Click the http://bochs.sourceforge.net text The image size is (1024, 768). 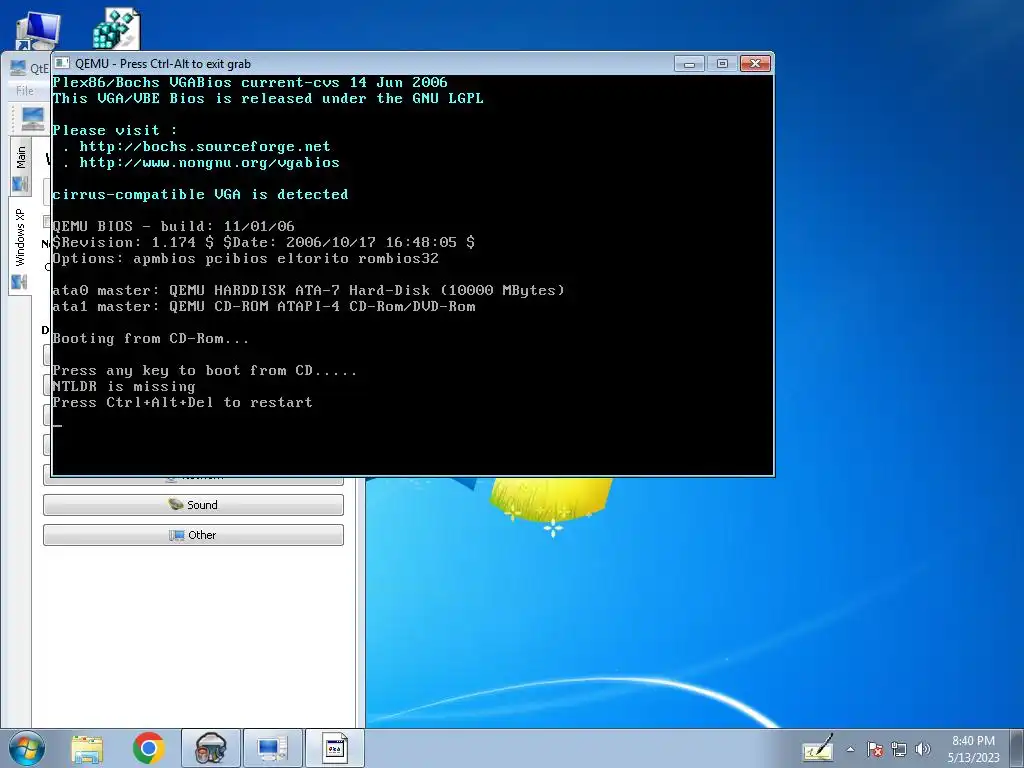[x=204, y=146]
